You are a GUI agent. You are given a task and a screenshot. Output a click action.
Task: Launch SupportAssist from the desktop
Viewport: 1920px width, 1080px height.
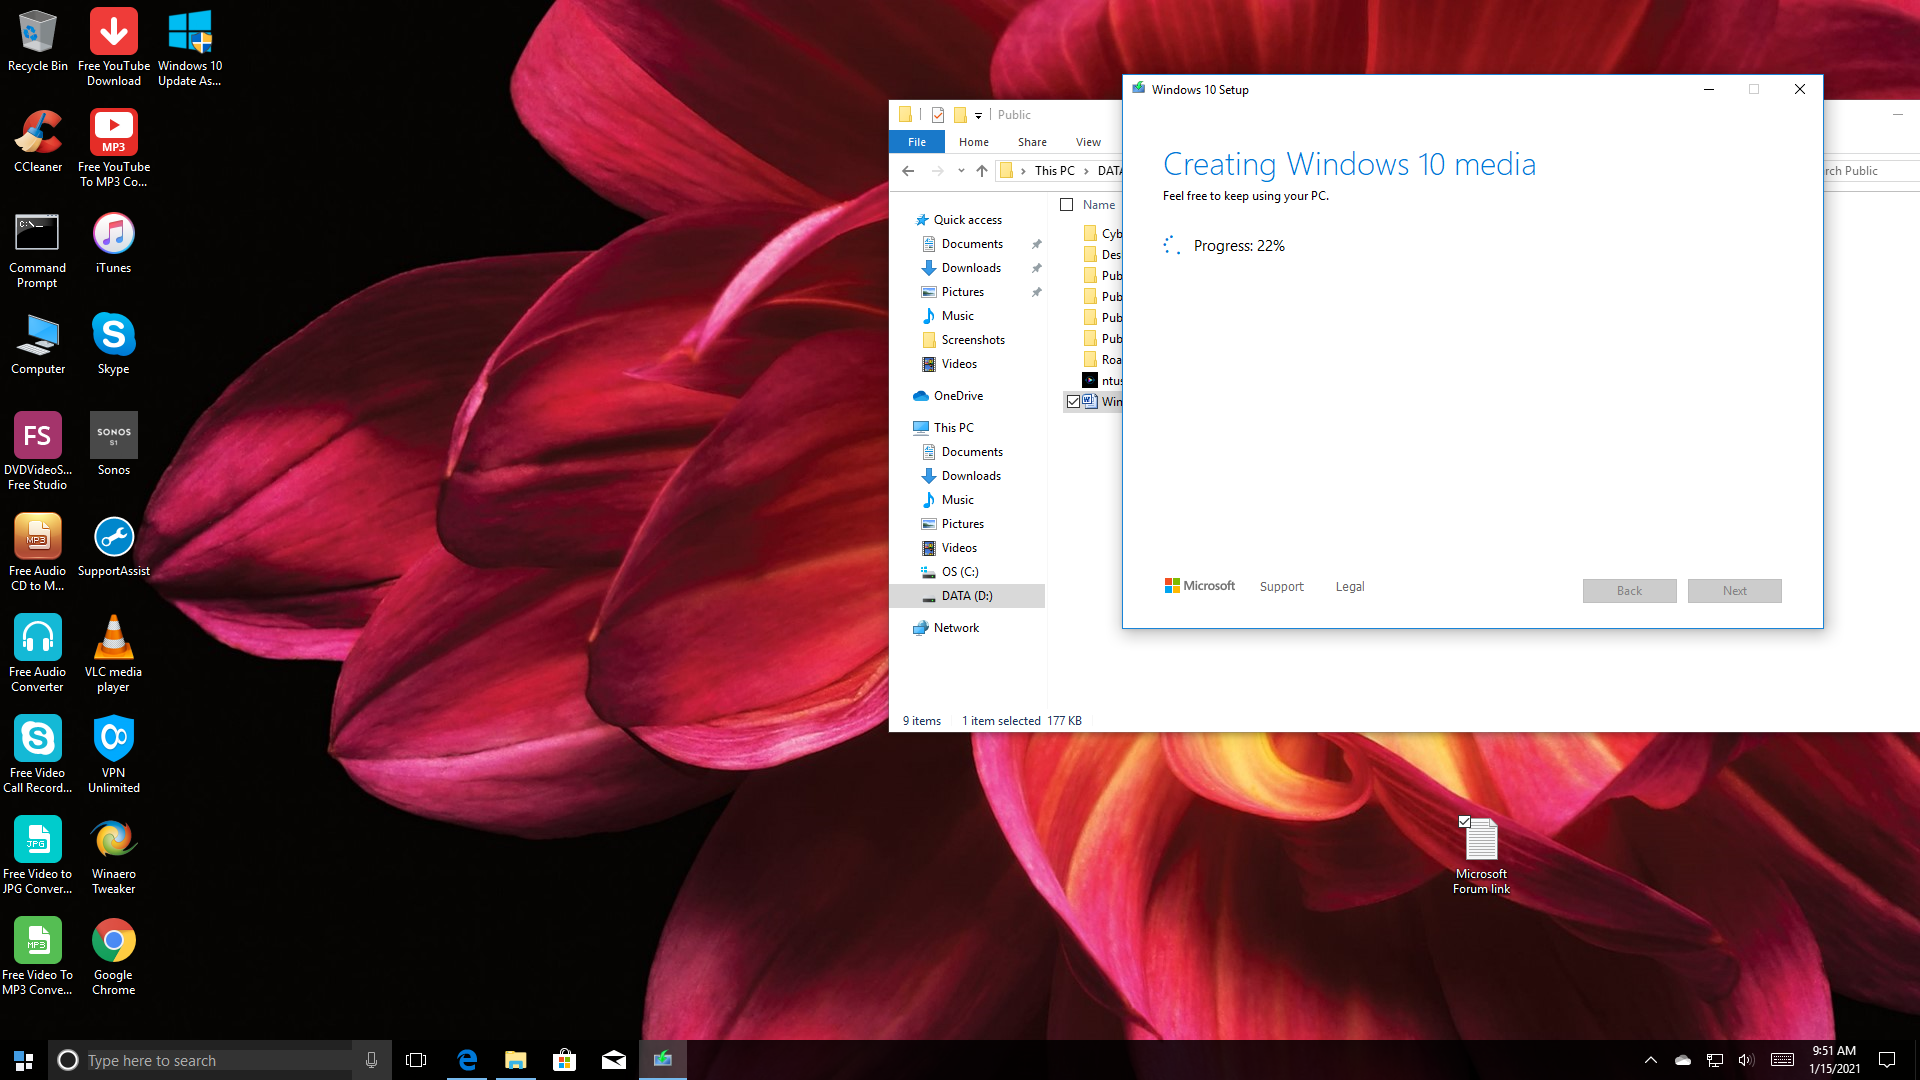tap(114, 546)
